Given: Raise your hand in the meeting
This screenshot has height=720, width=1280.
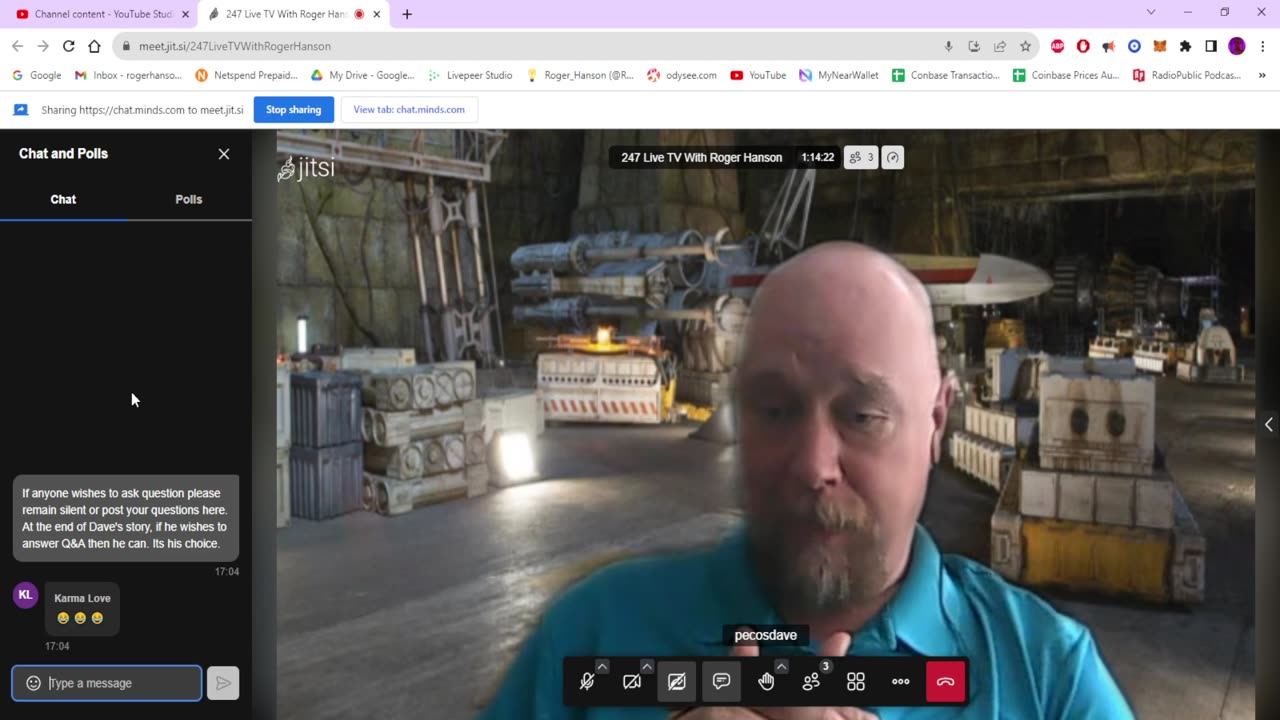Looking at the screenshot, I should 766,682.
